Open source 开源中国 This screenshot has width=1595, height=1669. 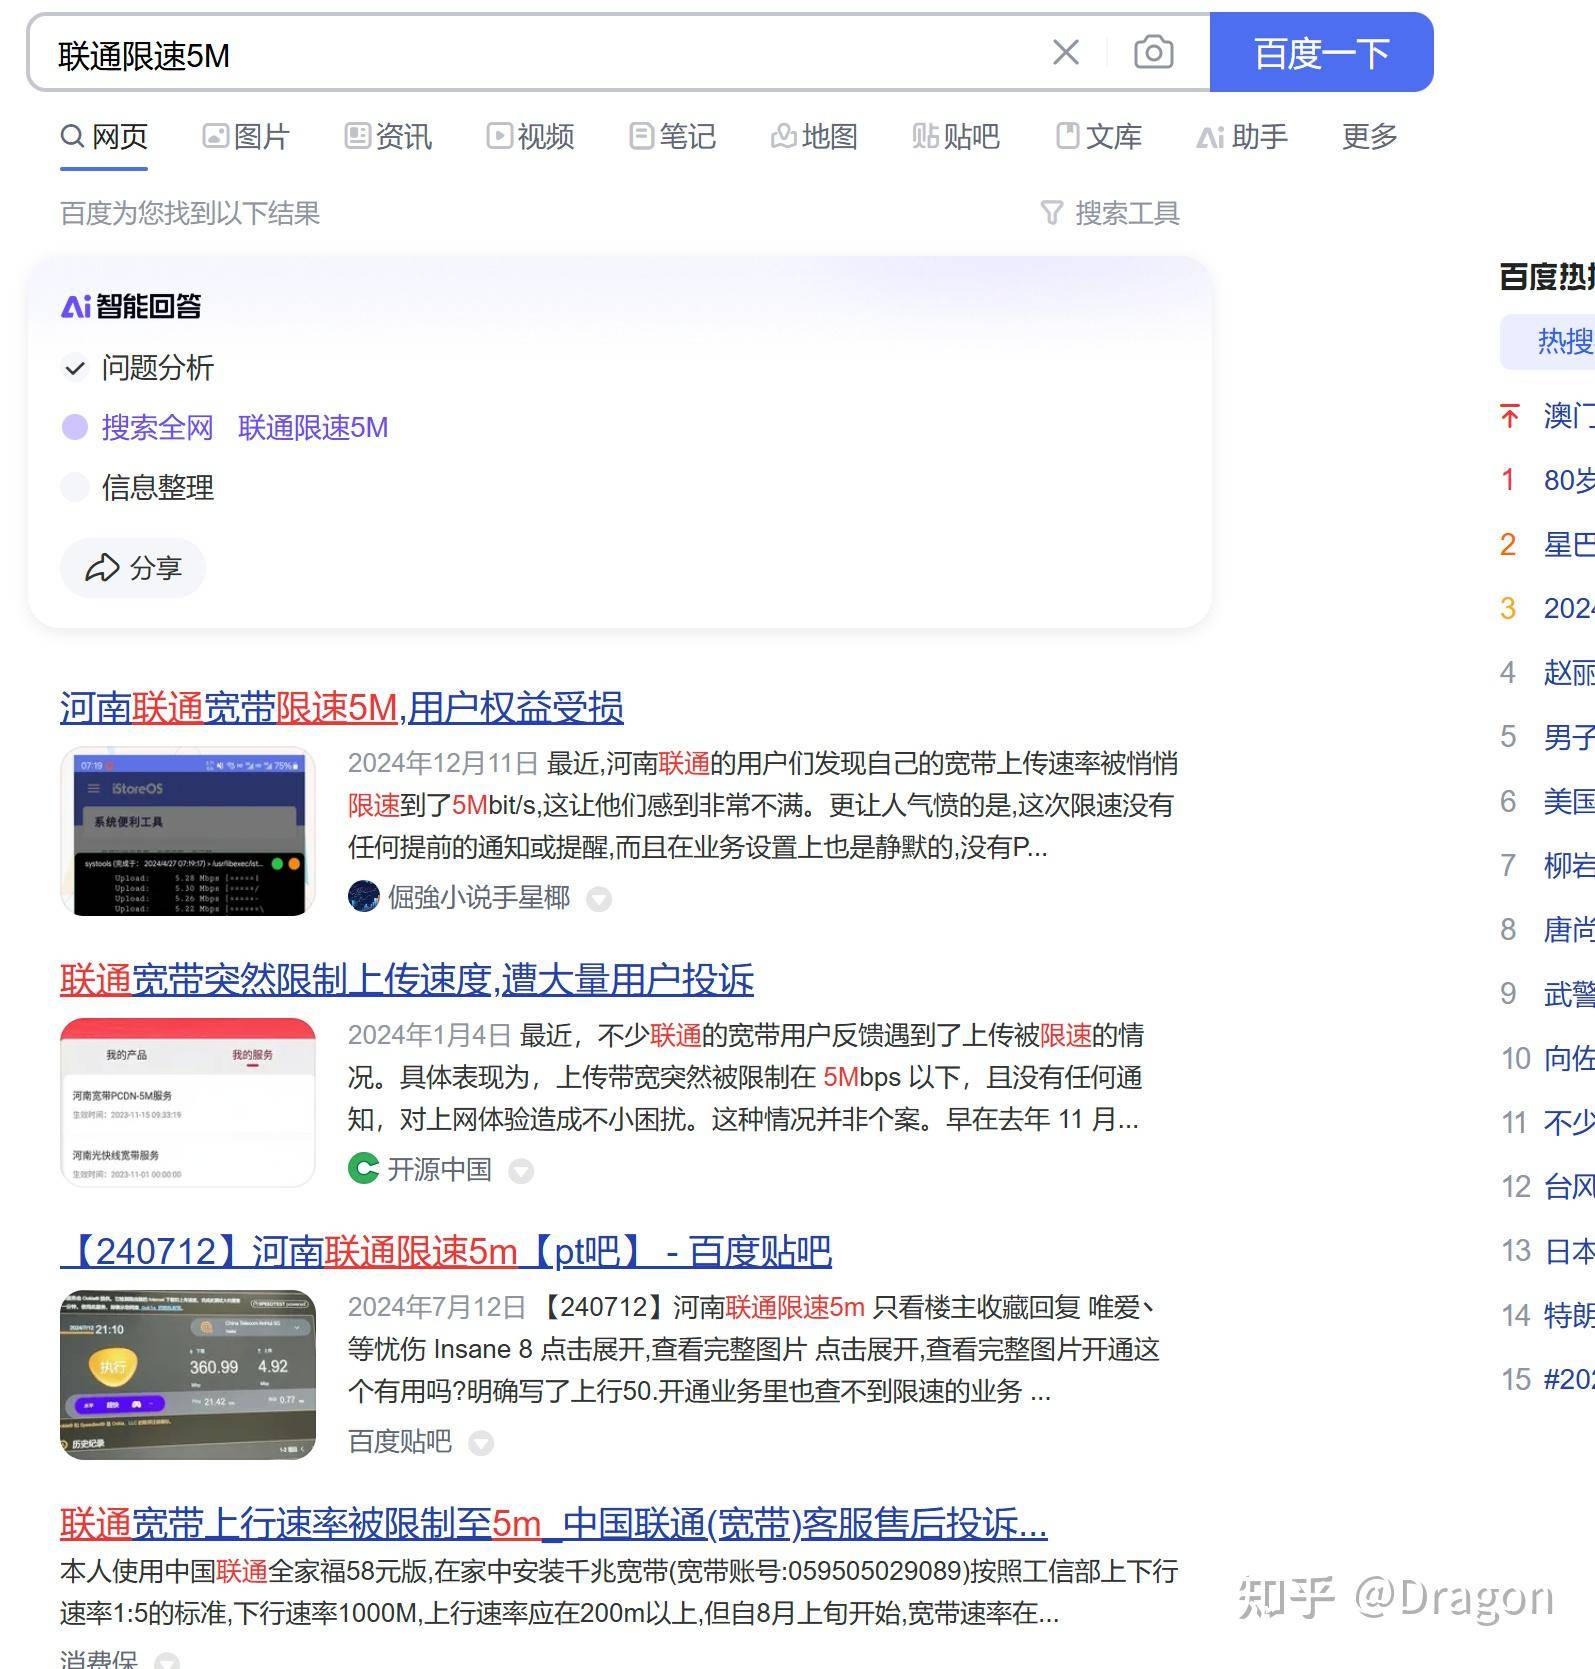(x=440, y=1169)
